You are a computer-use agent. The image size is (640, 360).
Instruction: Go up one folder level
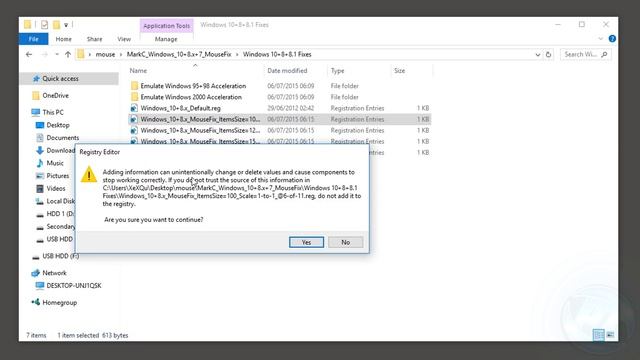(x=68, y=54)
